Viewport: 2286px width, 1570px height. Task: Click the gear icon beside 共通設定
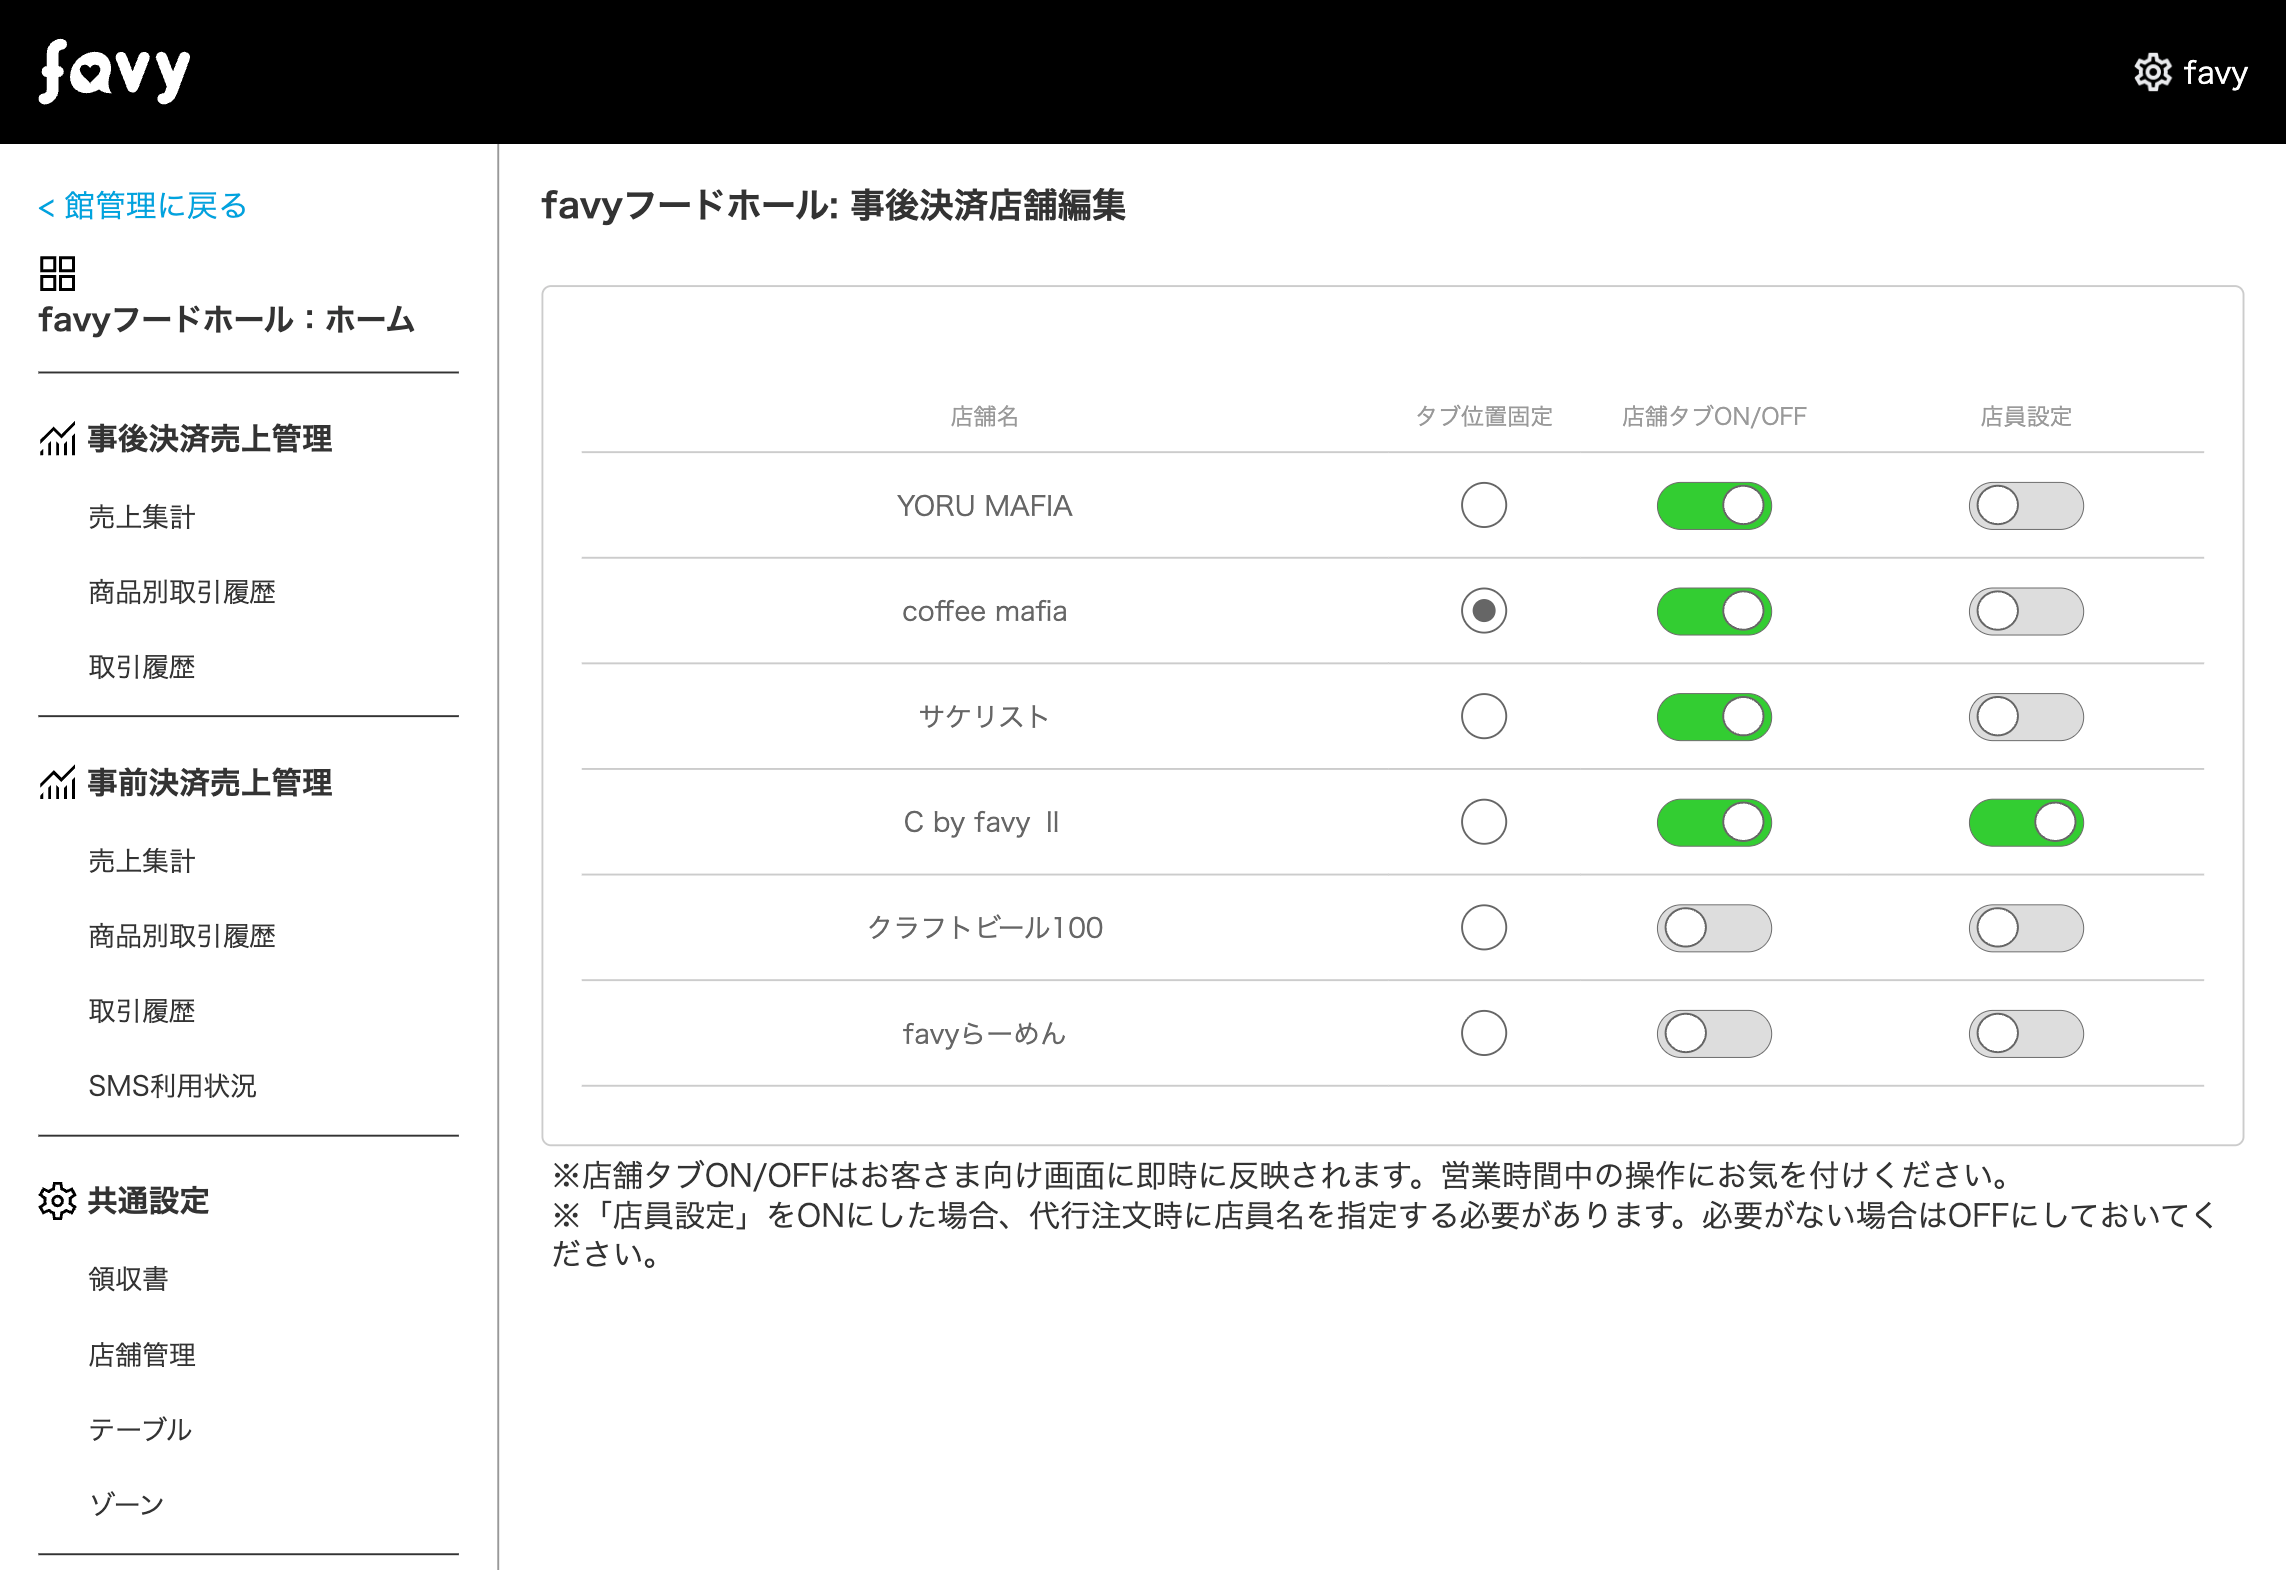click(x=57, y=1200)
